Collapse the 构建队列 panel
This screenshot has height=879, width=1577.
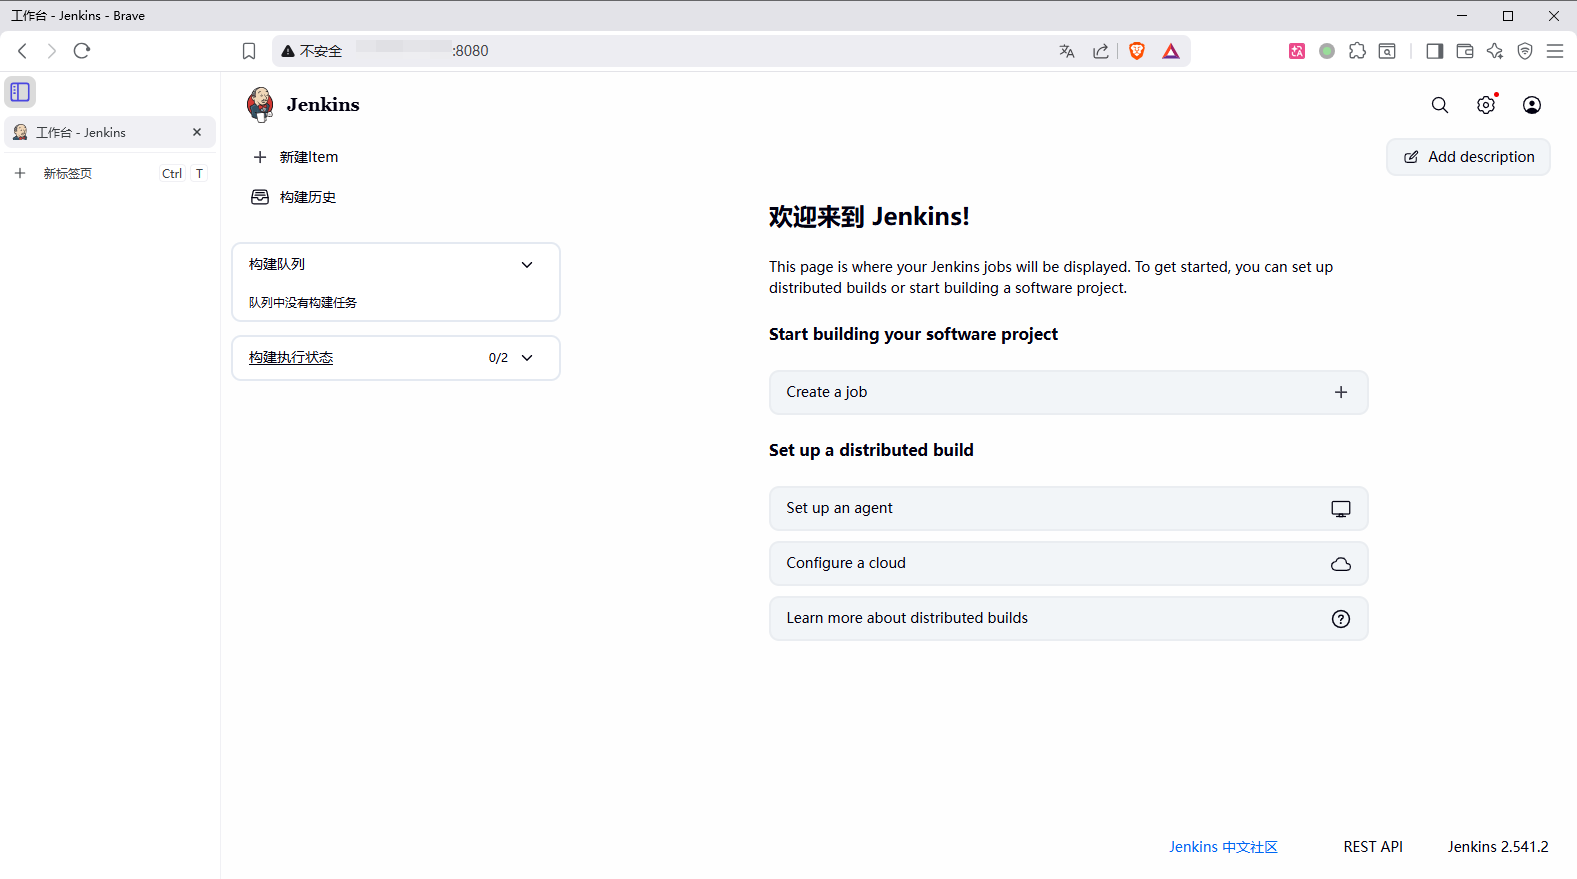tap(527, 265)
